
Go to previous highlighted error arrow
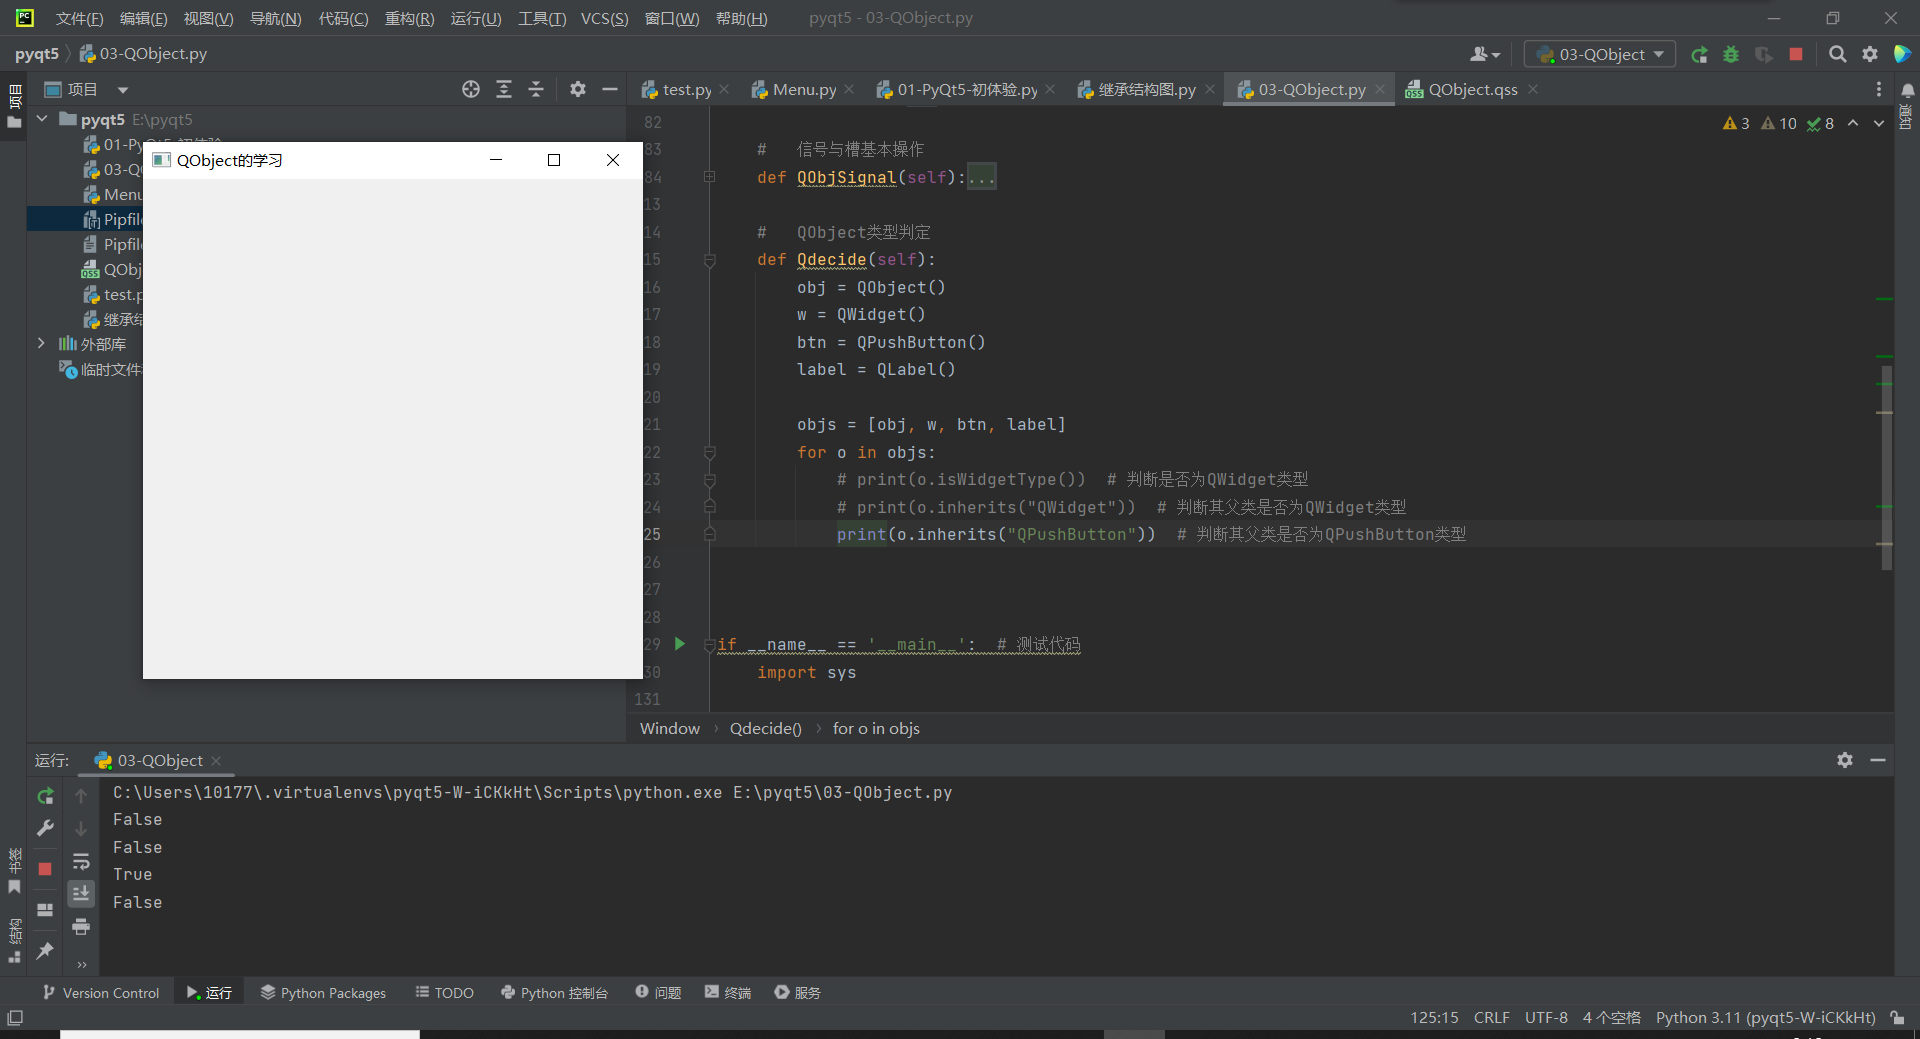(1853, 123)
